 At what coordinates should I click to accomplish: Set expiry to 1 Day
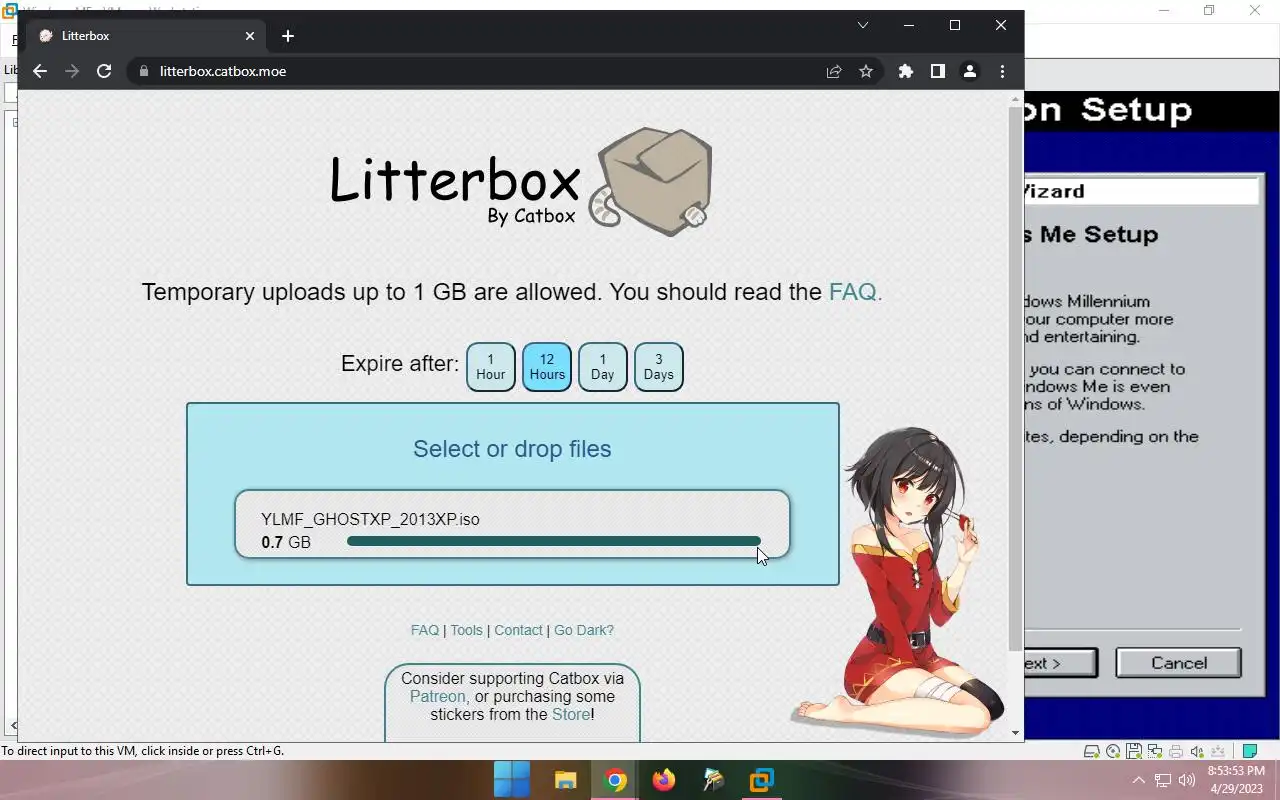click(x=603, y=367)
